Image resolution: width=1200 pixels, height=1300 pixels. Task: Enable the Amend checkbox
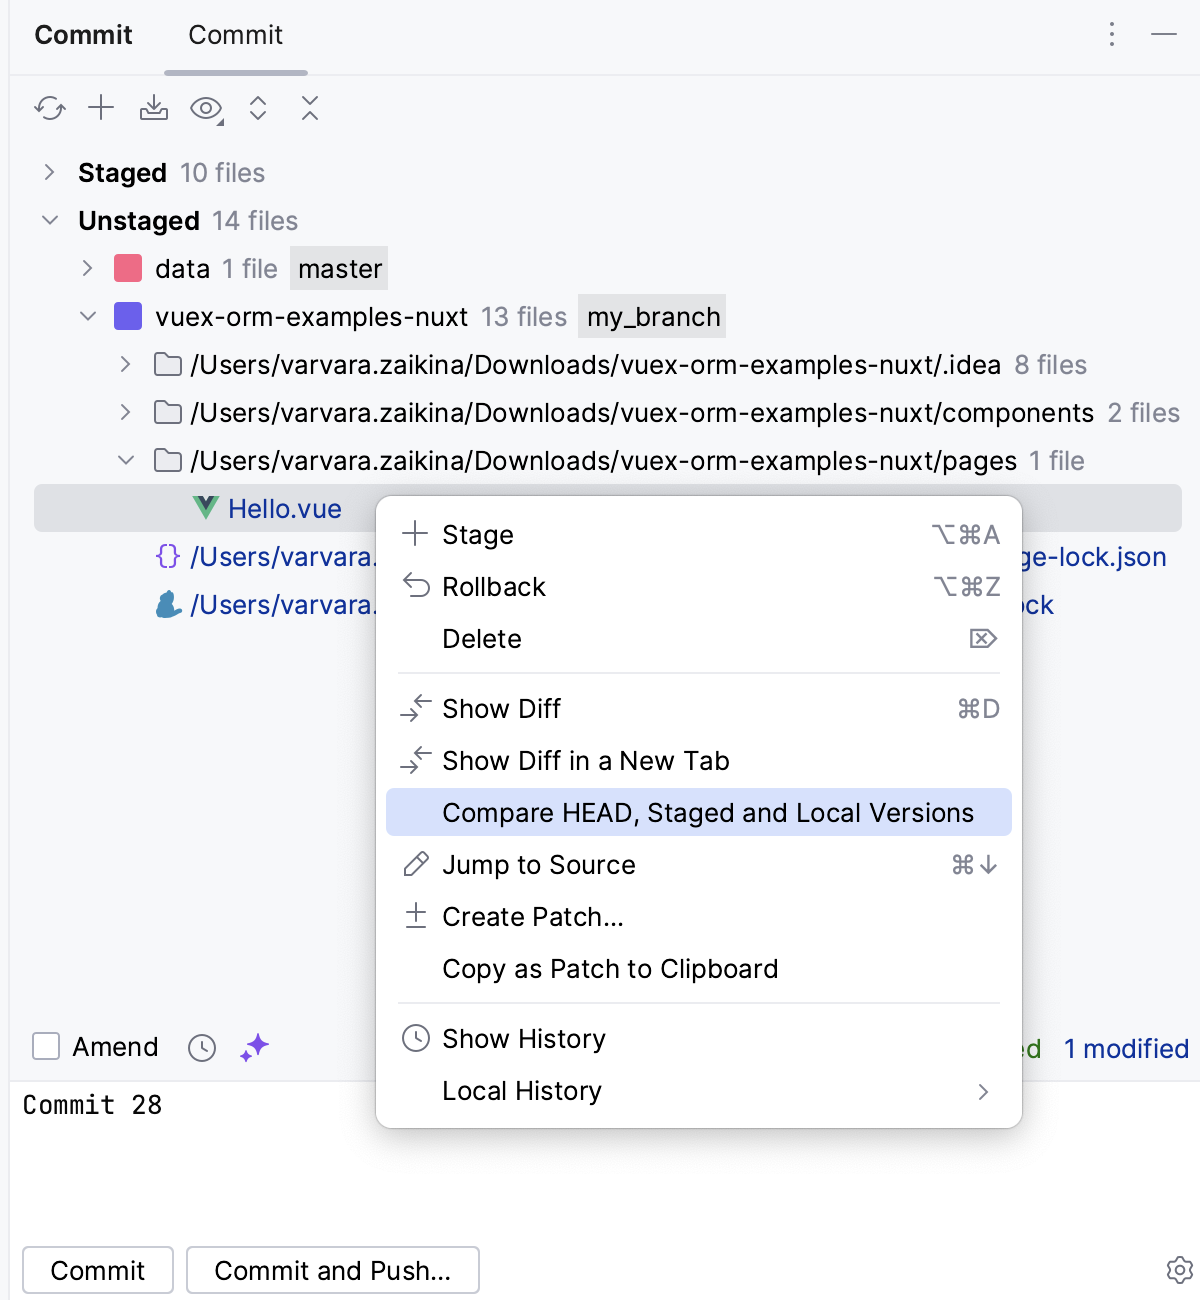coord(46,1047)
